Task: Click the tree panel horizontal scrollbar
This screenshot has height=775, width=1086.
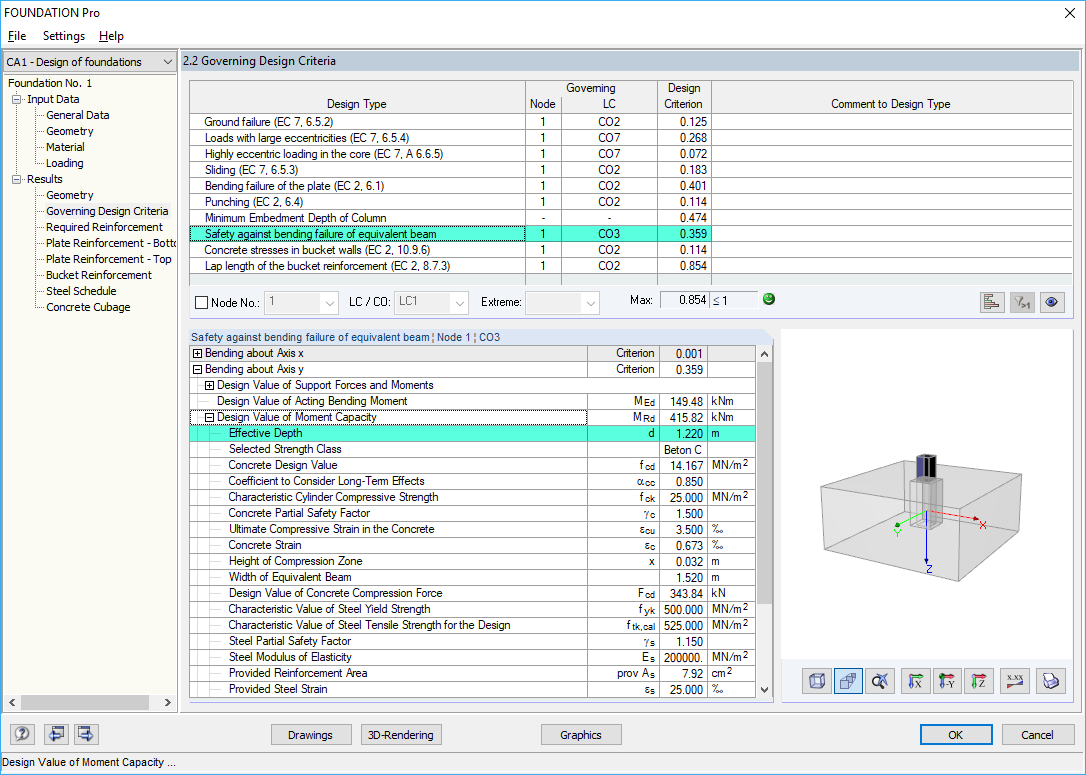Action: point(85,702)
